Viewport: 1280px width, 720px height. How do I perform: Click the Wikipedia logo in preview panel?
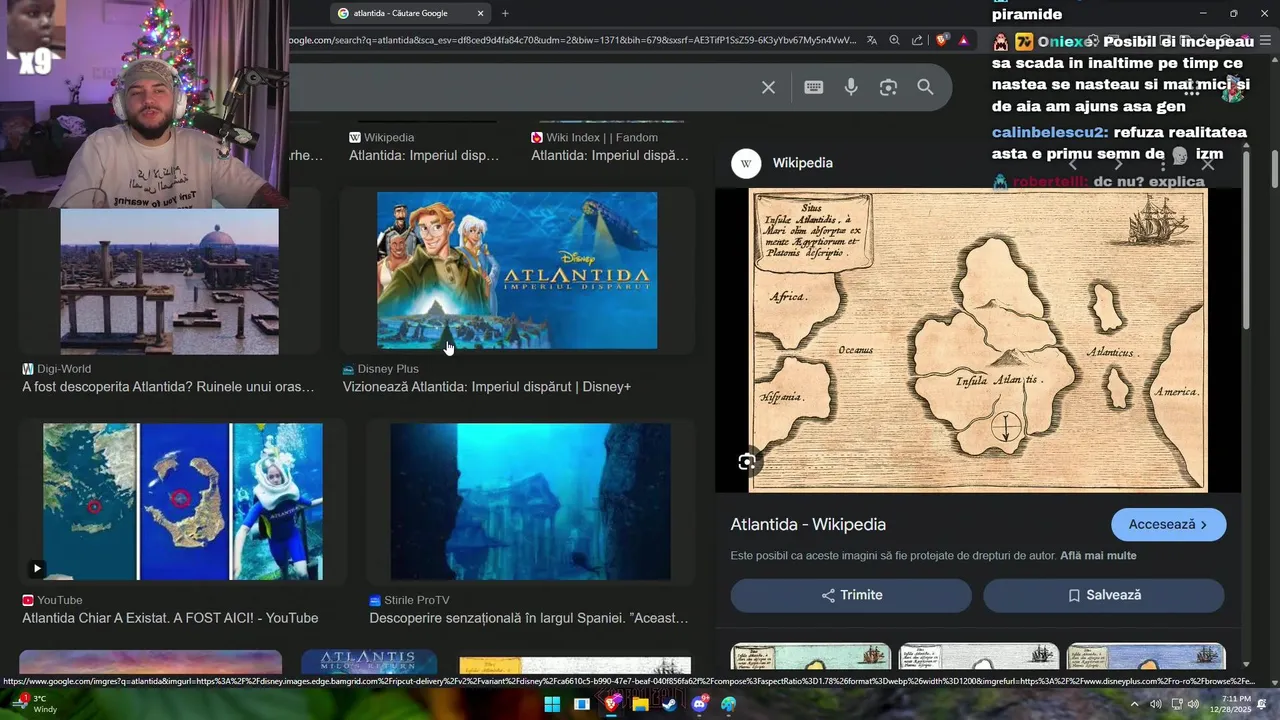(746, 163)
